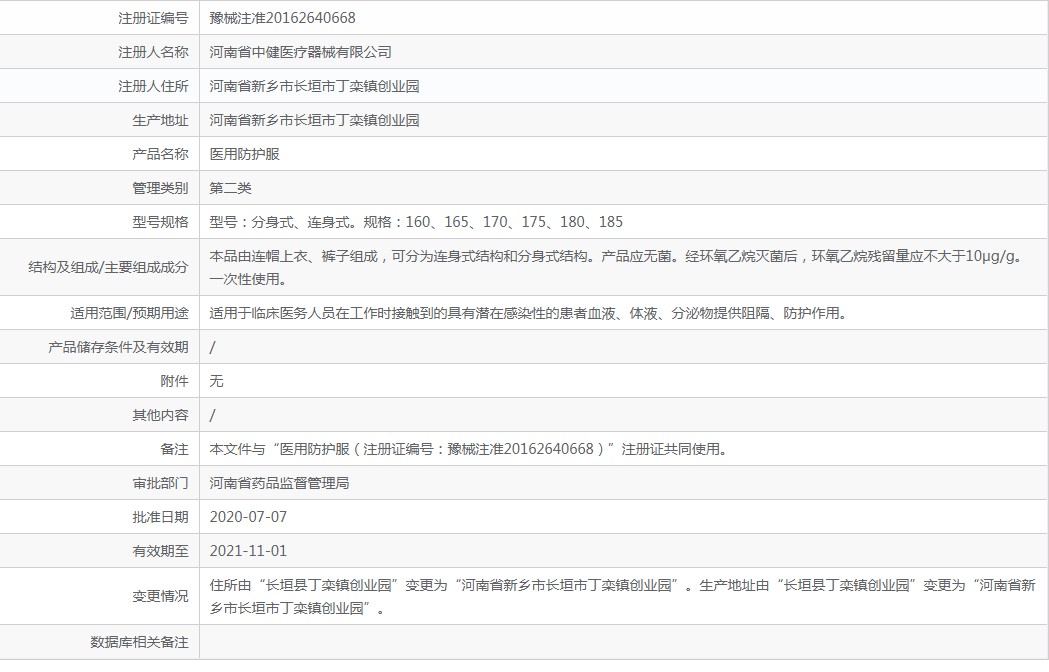This screenshot has width=1049, height=672.
Task: Click the 产品名称 label
Action: pos(161,155)
